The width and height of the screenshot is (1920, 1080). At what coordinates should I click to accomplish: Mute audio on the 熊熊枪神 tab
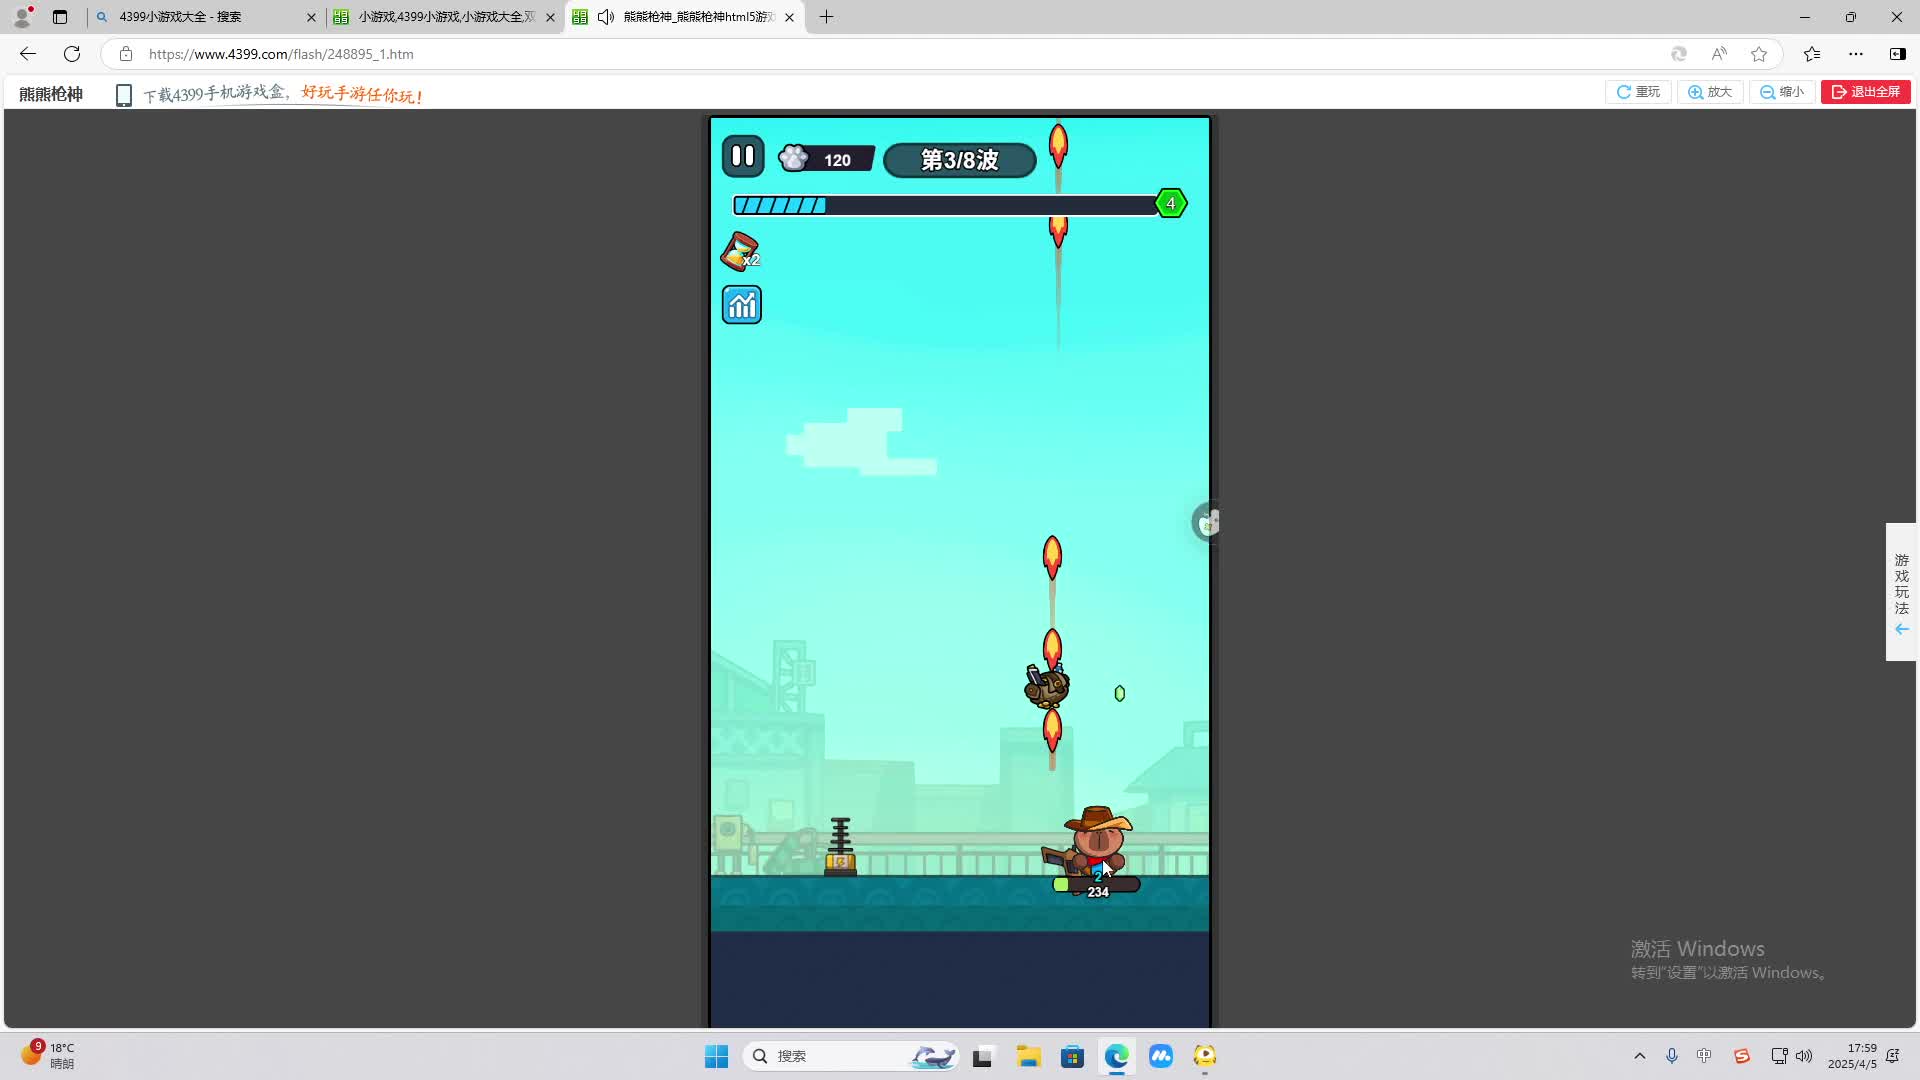tap(605, 17)
